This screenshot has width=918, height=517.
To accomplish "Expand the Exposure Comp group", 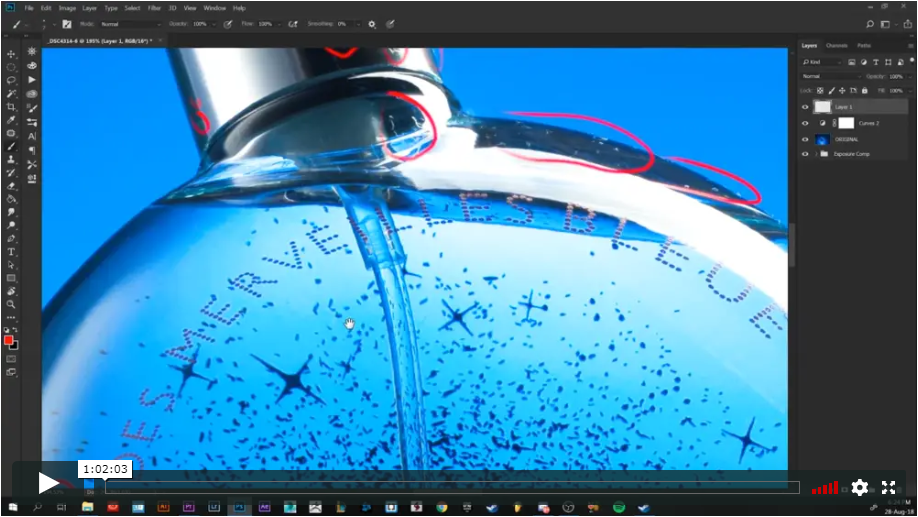I will 816,154.
